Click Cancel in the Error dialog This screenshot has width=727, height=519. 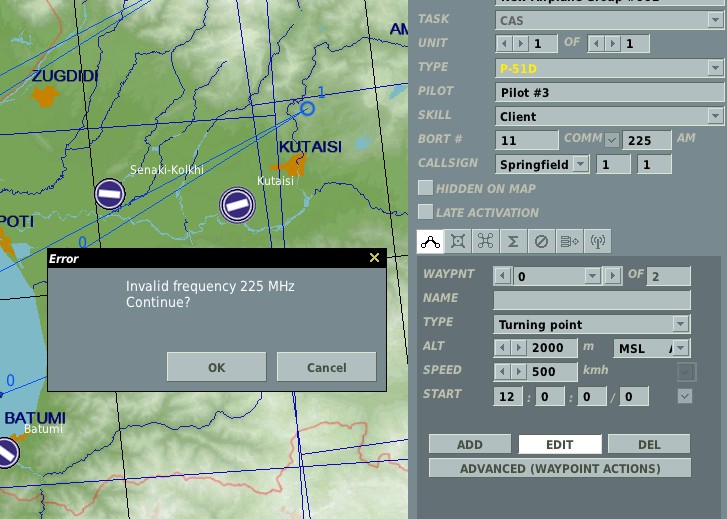(x=326, y=367)
